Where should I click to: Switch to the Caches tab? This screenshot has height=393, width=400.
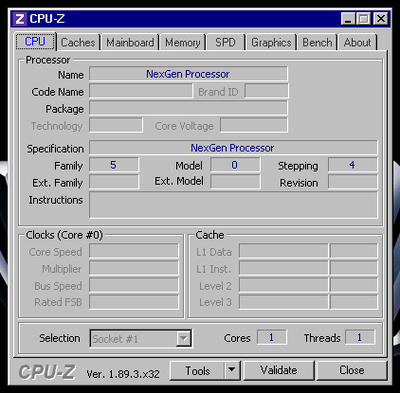tap(78, 43)
